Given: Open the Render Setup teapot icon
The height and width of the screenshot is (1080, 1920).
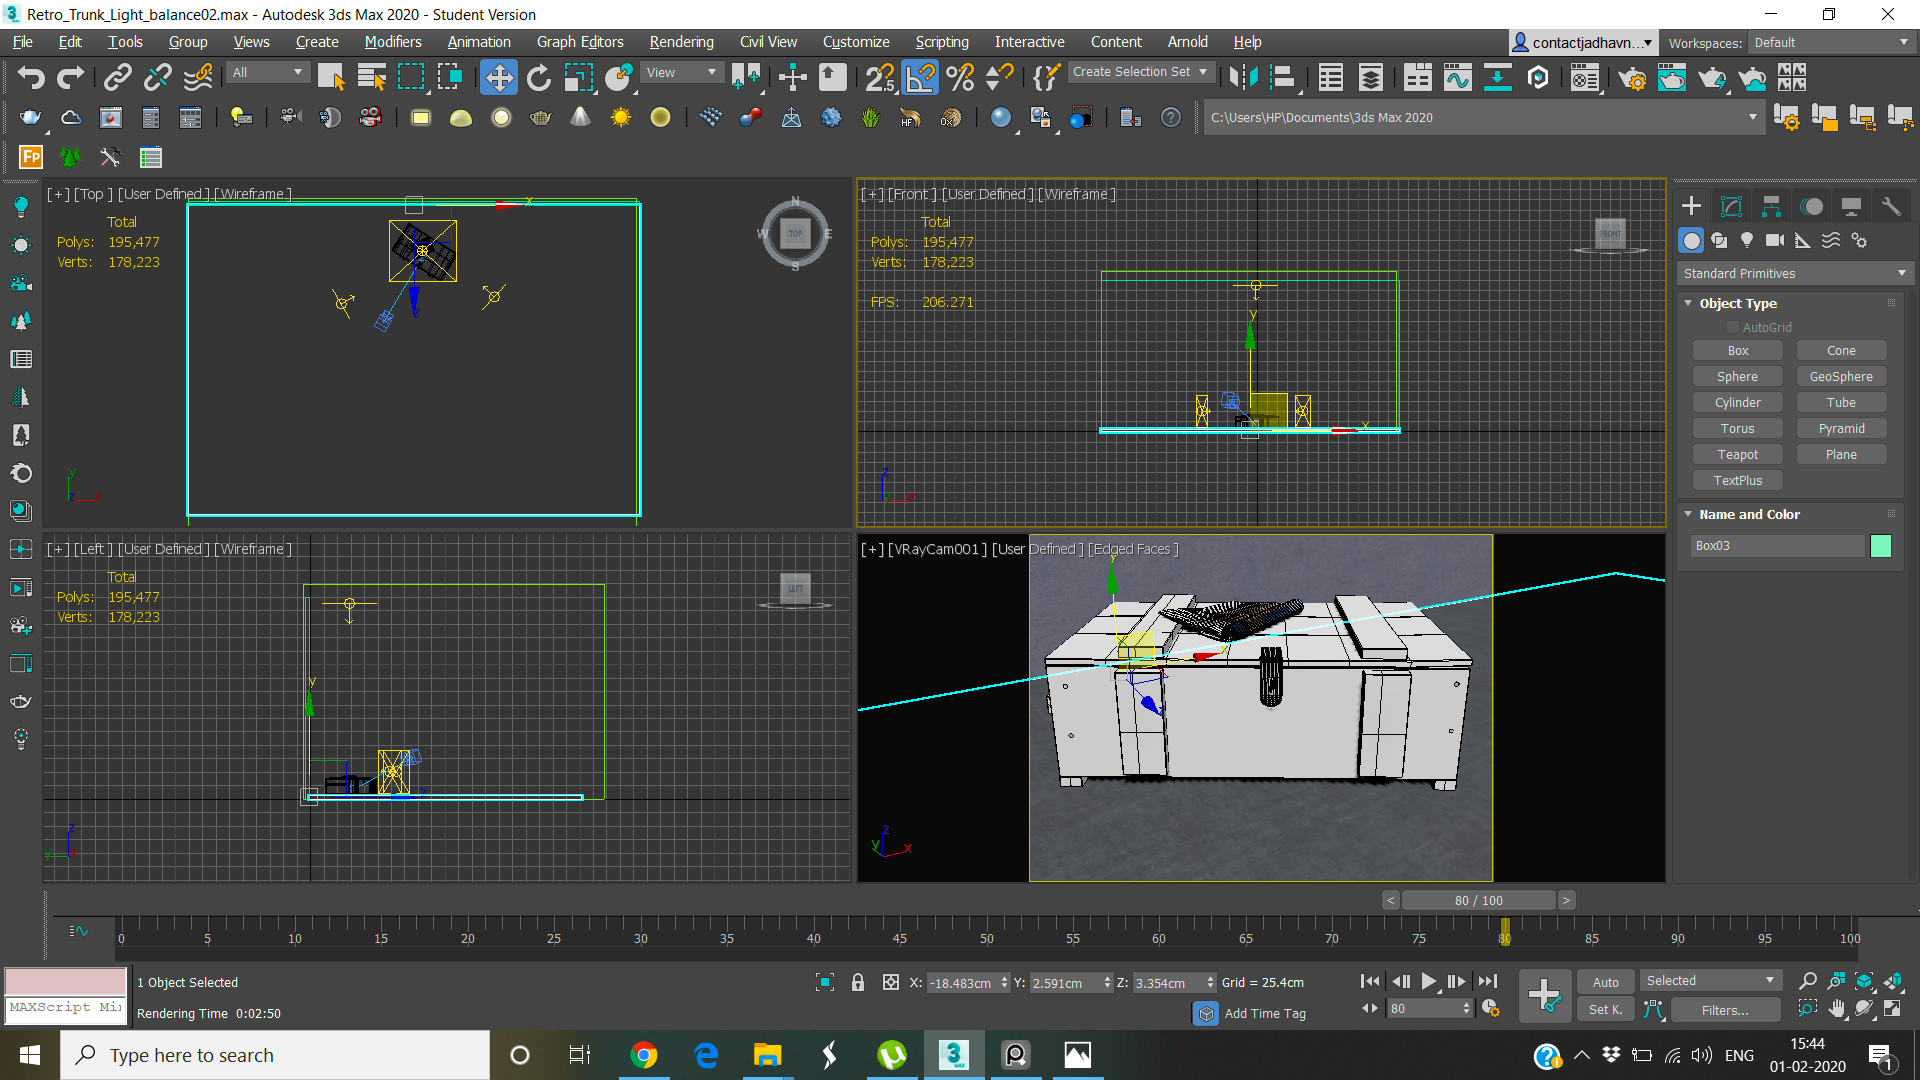Looking at the screenshot, I should click(x=1632, y=77).
